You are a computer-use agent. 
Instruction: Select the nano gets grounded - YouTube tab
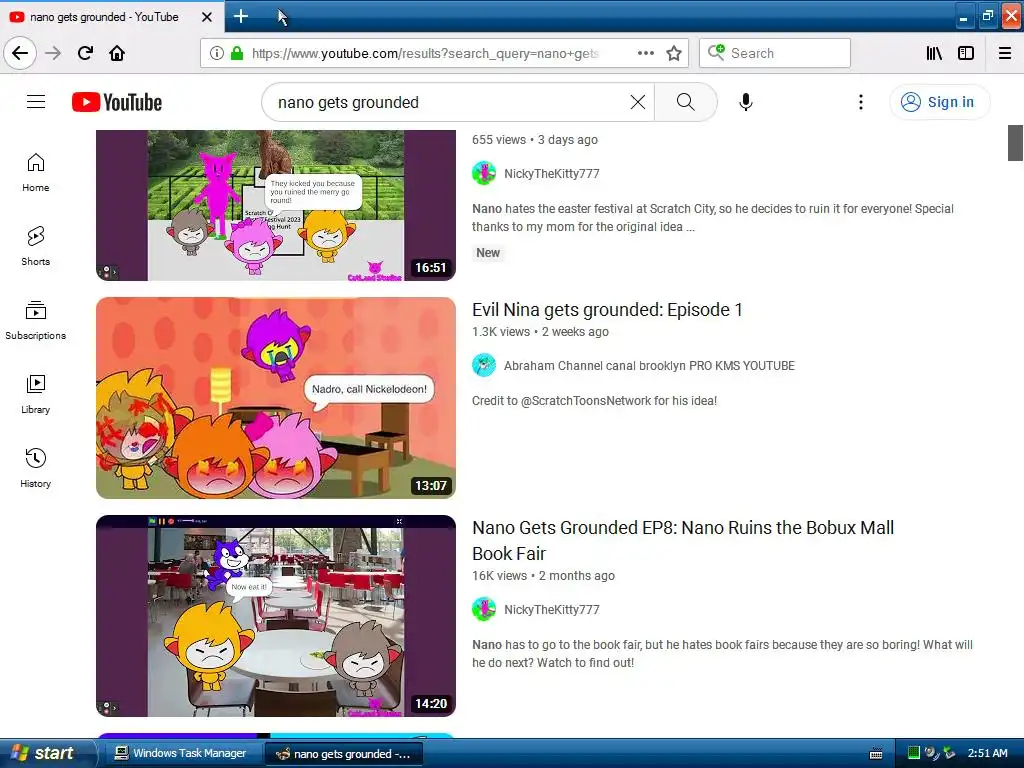[104, 17]
